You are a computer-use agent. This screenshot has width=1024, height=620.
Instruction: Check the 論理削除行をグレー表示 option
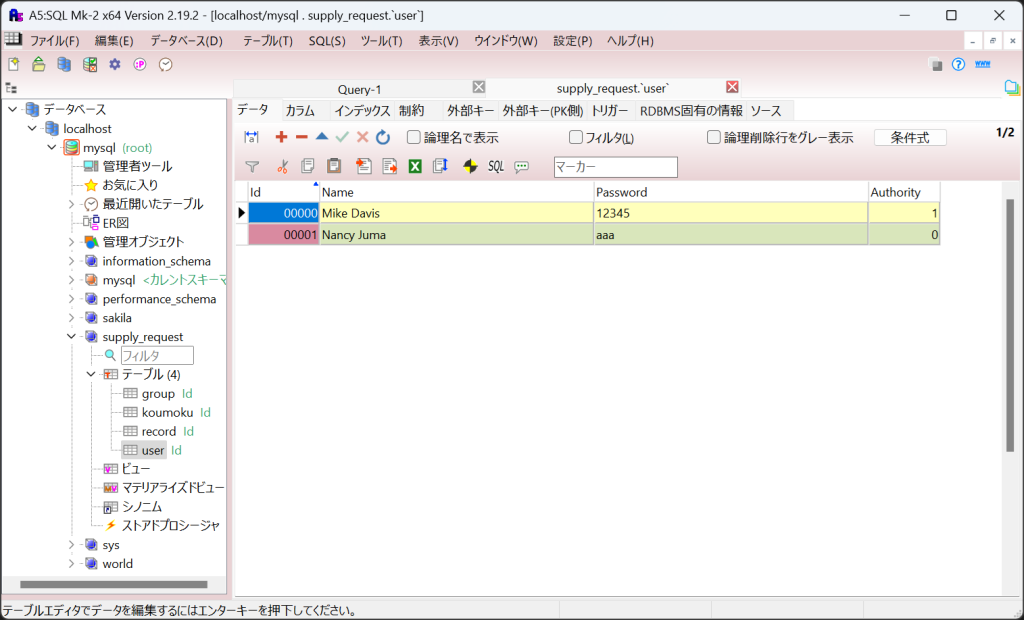tap(714, 138)
